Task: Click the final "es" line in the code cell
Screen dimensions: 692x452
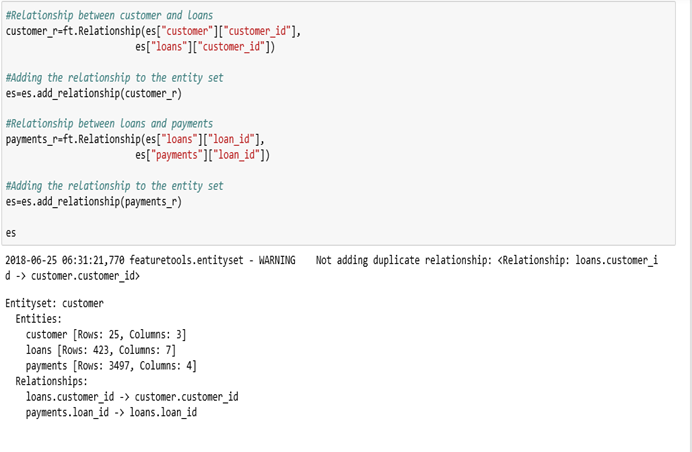Action: (11, 233)
